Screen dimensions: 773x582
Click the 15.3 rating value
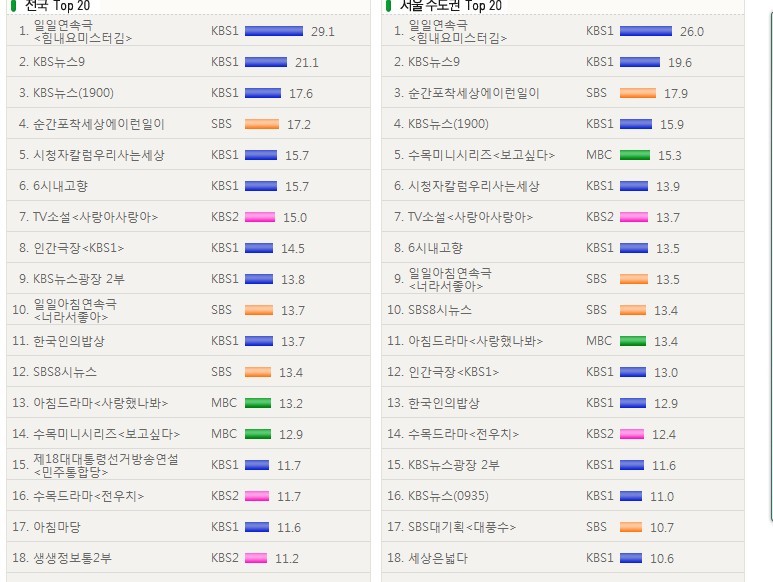pyautogui.click(x=670, y=156)
